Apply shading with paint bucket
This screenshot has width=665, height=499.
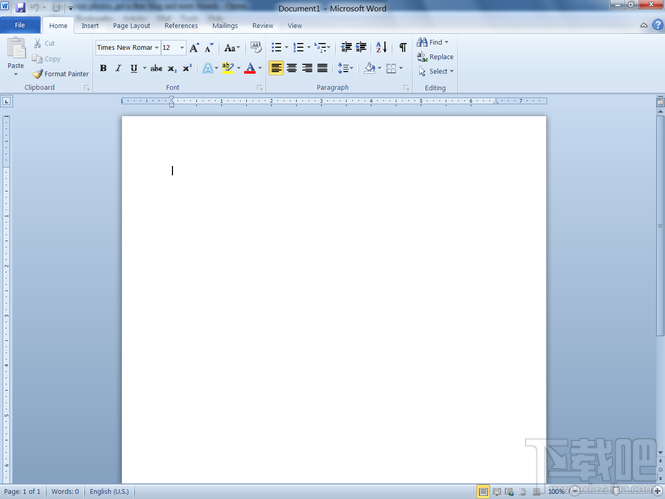pyautogui.click(x=369, y=68)
